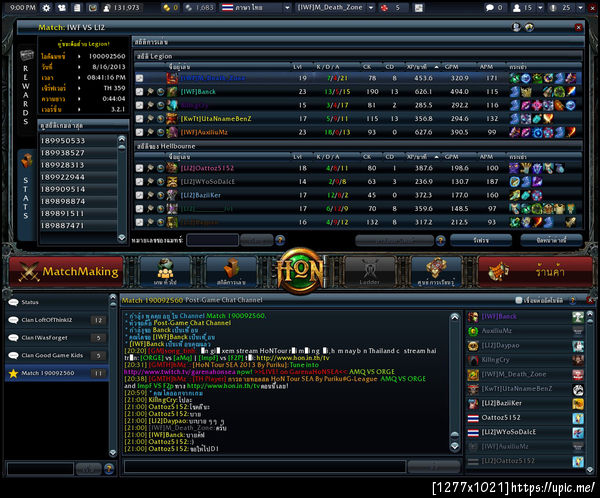The width and height of the screenshot is (600, 498).
Task: Click the central HoN logo emblem
Action: 300,271
